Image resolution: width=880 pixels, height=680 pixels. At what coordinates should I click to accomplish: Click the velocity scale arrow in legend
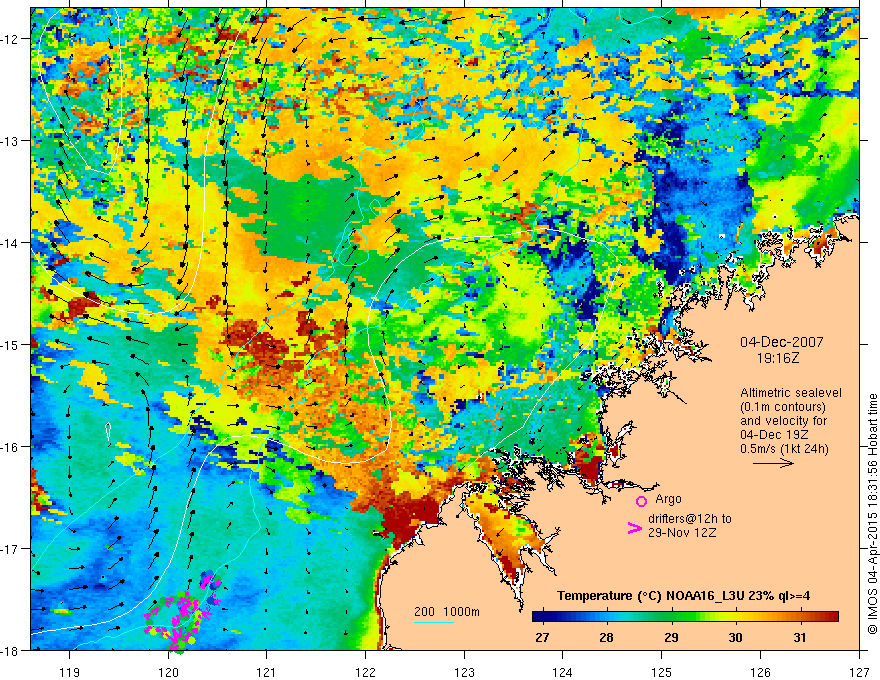(x=773, y=463)
